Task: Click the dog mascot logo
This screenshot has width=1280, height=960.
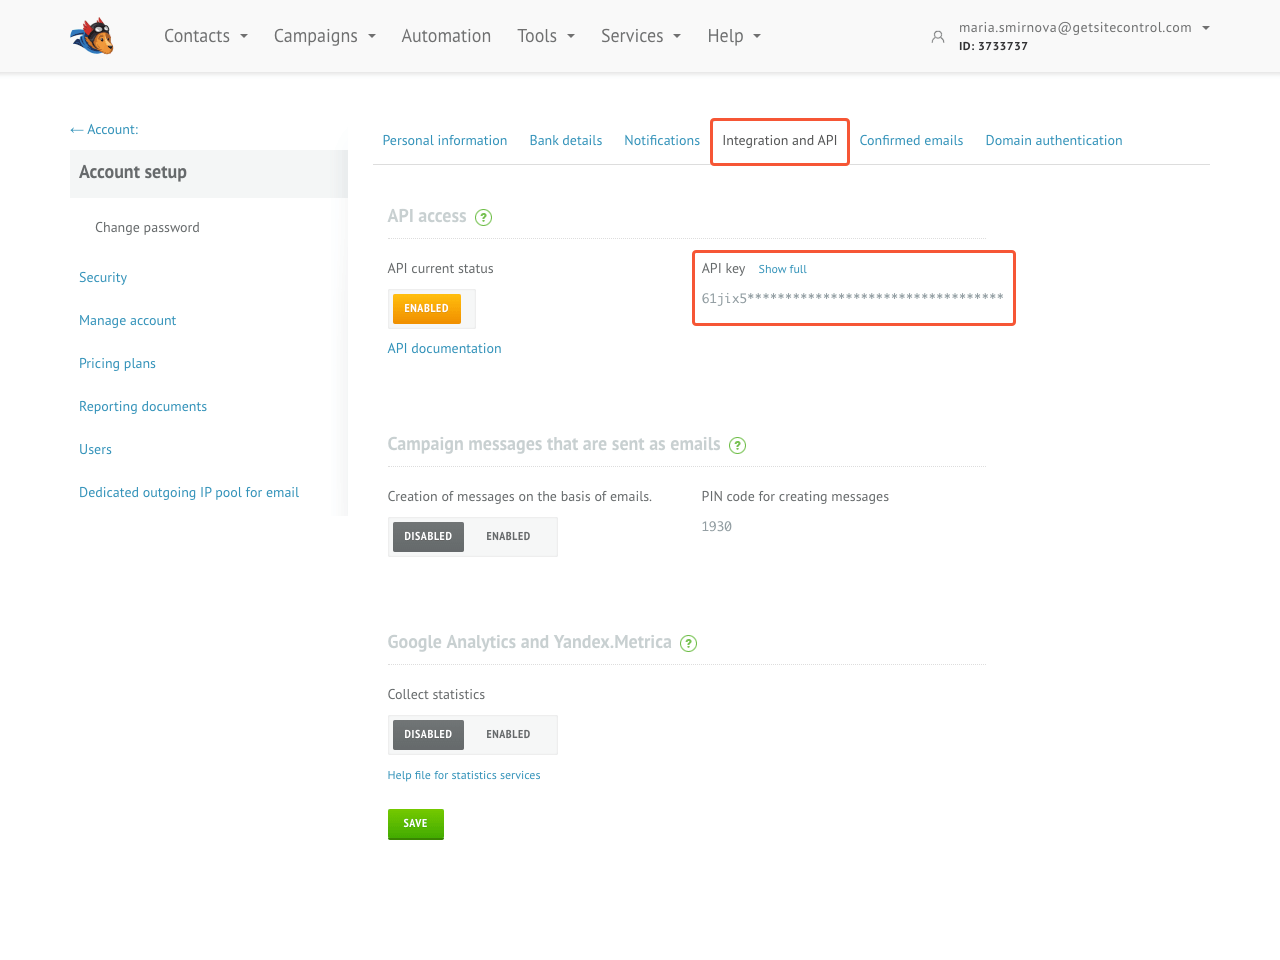Action: (x=92, y=37)
